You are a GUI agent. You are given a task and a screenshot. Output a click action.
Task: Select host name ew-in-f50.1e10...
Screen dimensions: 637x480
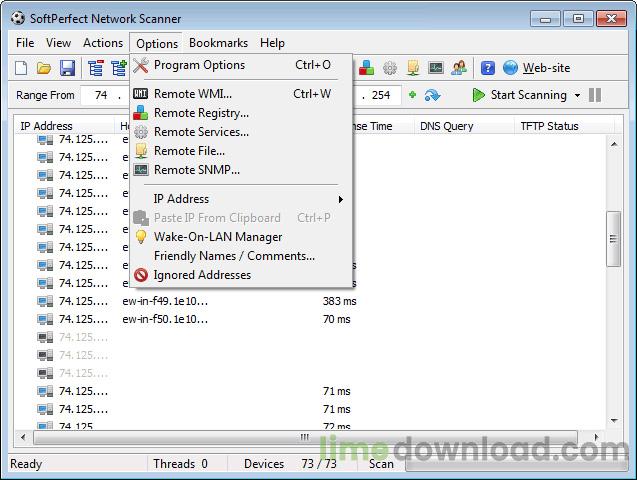[165, 319]
